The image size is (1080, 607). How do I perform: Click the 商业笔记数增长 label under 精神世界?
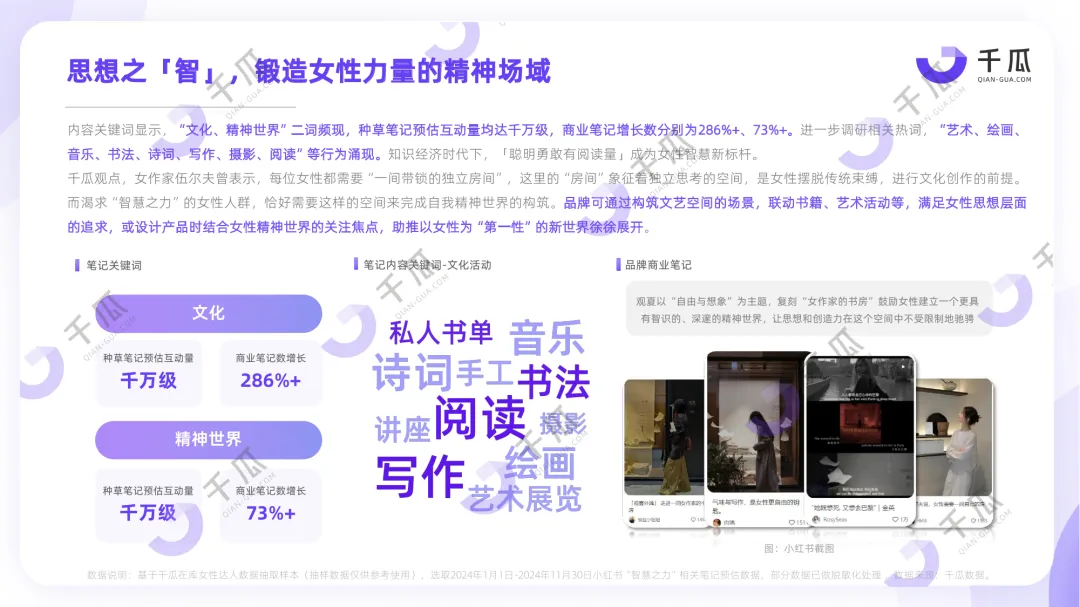coord(271,491)
